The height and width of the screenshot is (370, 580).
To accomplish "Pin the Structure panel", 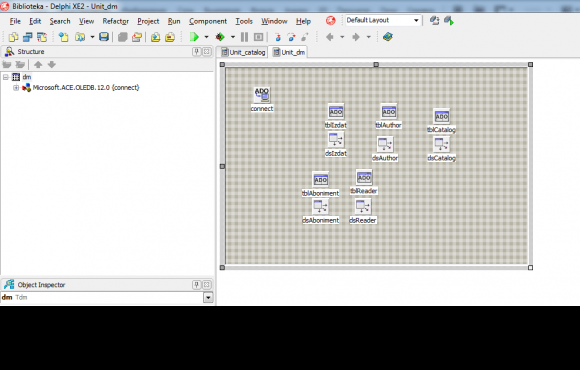I will tap(196, 51).
